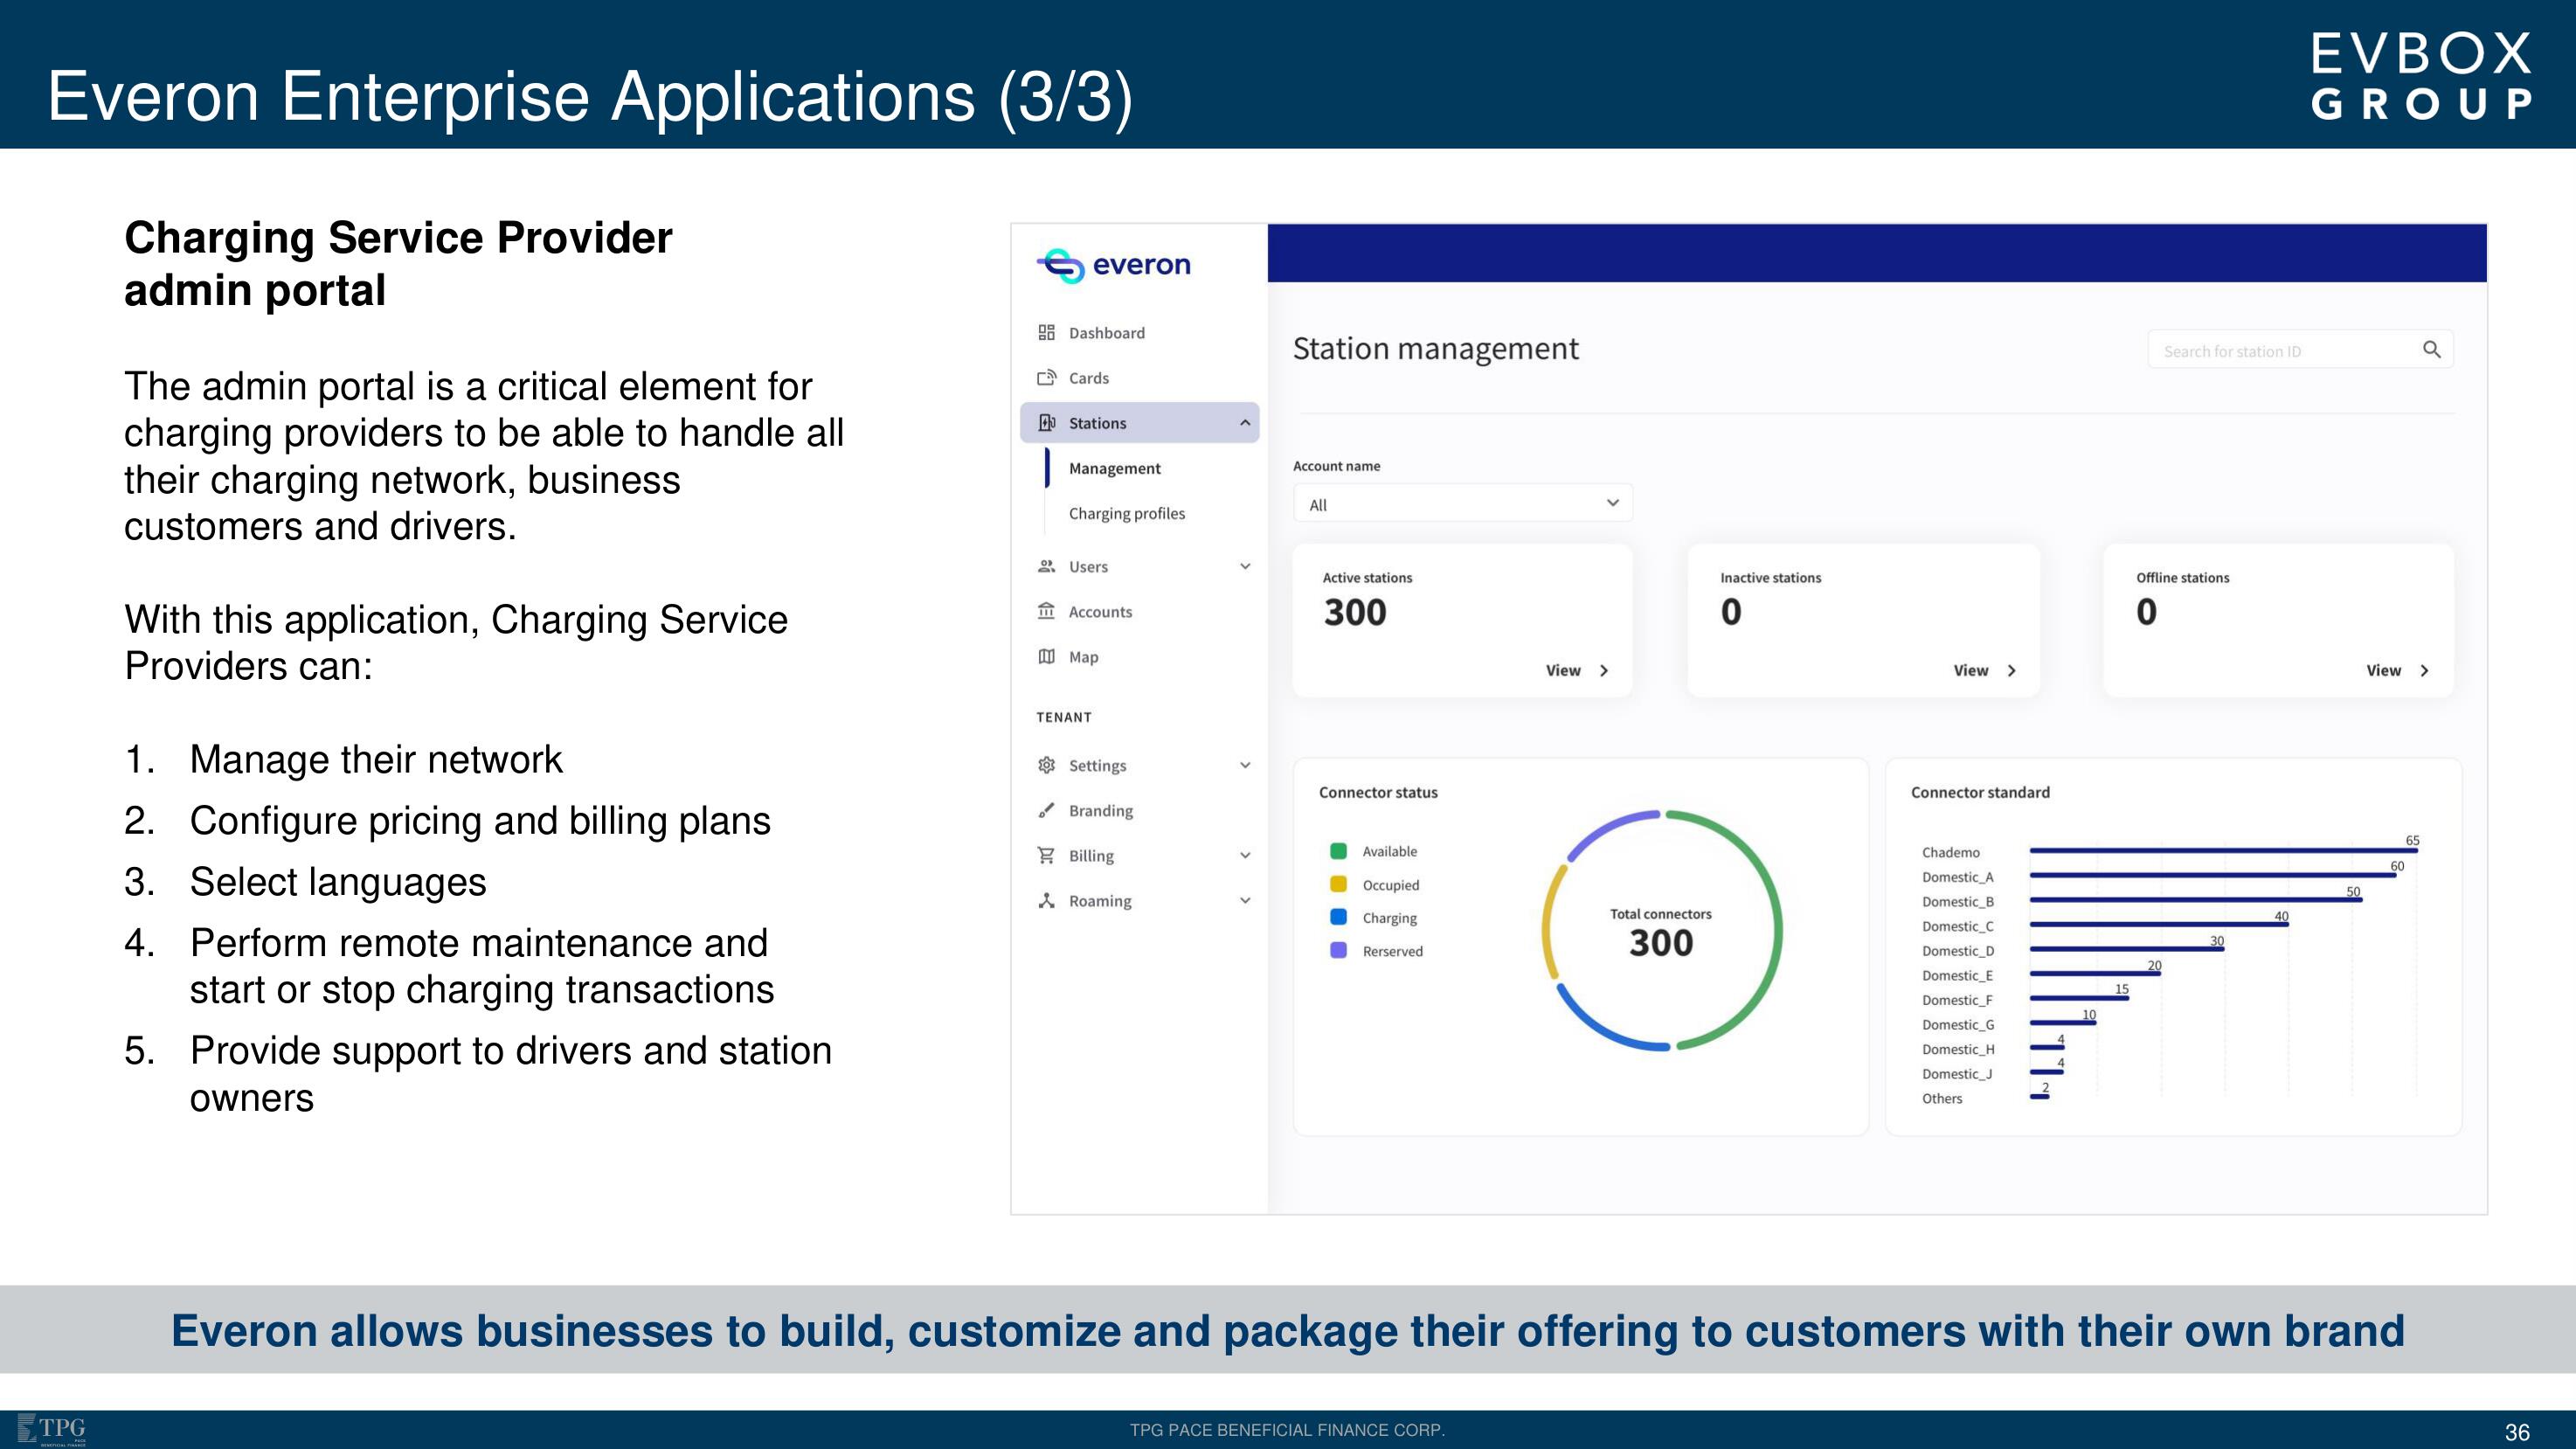The image size is (2576, 1449).
Task: Click the Settings gear icon
Action: (x=1046, y=765)
